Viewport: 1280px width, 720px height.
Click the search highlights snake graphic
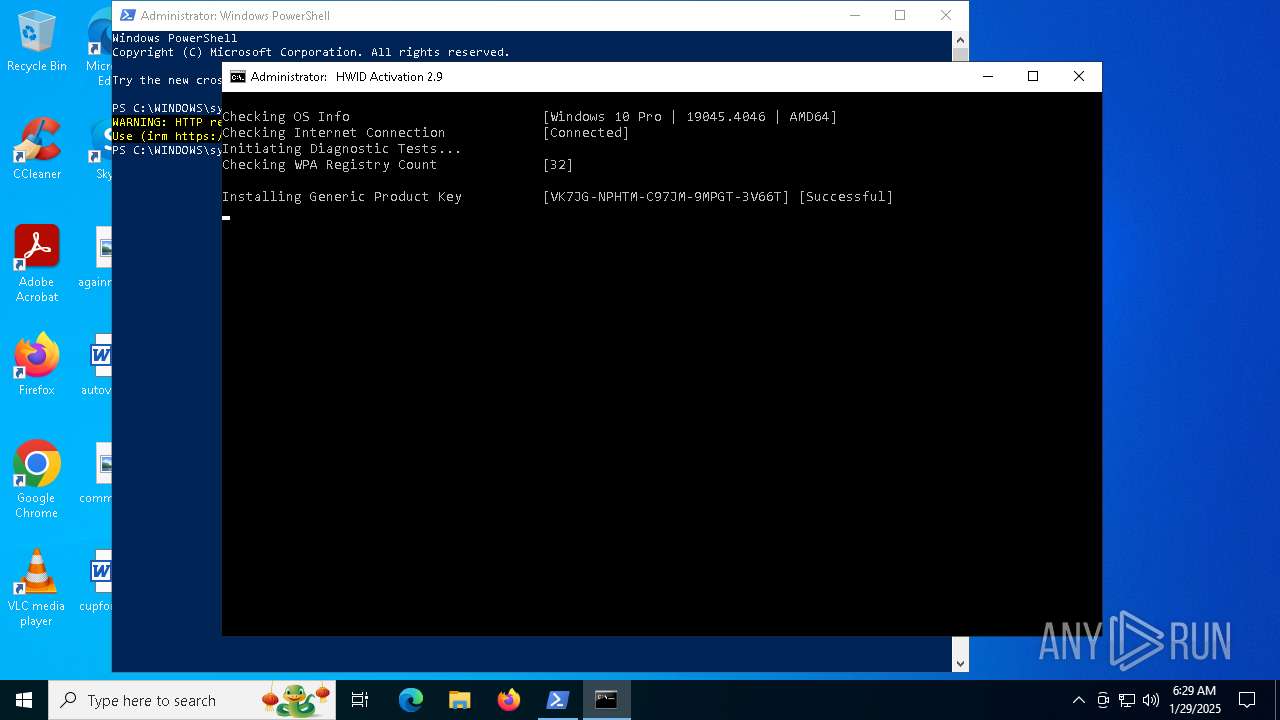pos(296,700)
